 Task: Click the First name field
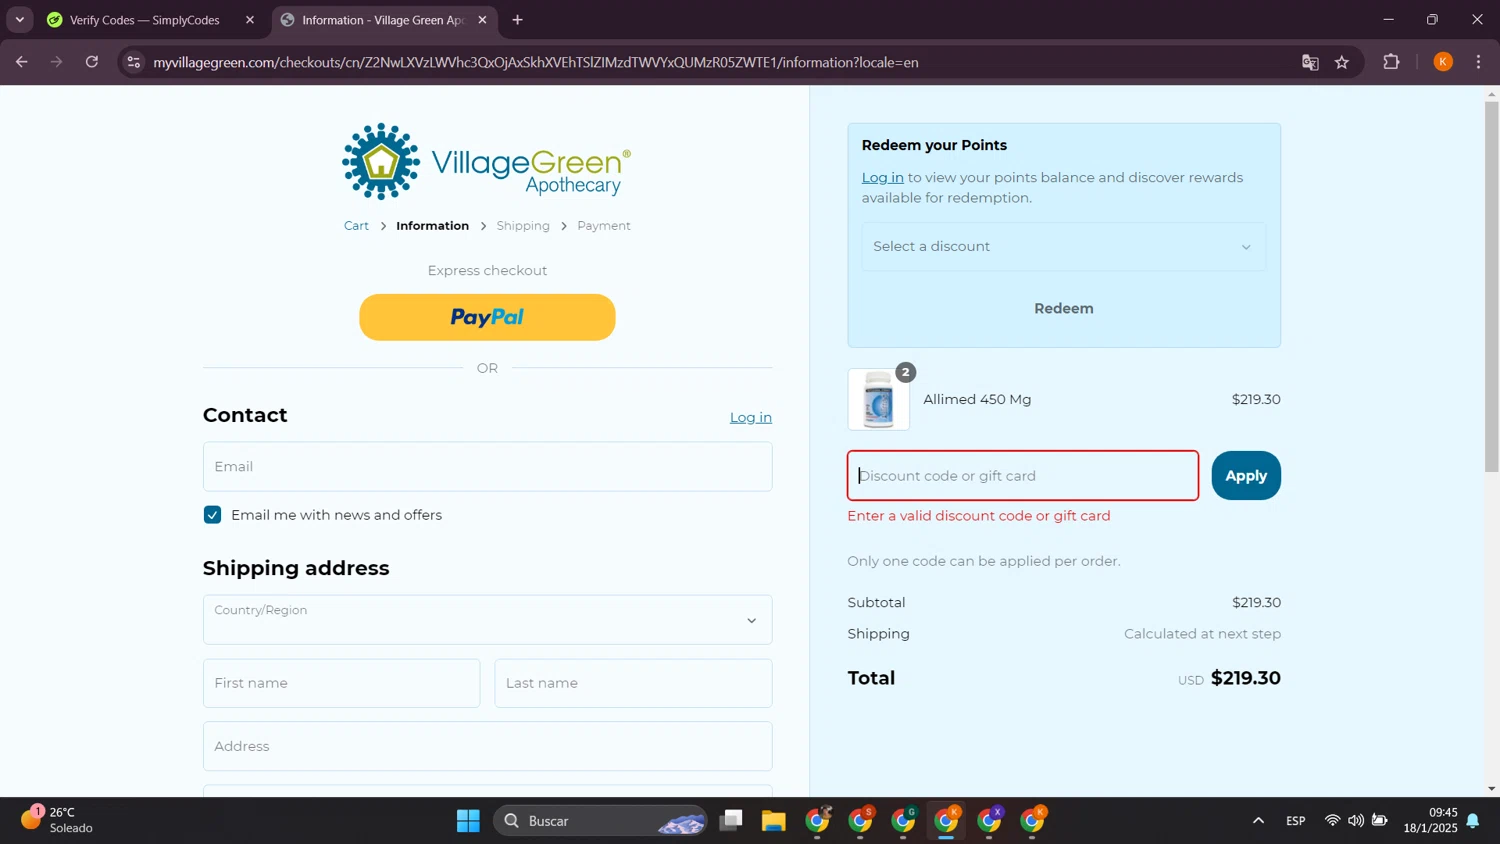(x=341, y=683)
